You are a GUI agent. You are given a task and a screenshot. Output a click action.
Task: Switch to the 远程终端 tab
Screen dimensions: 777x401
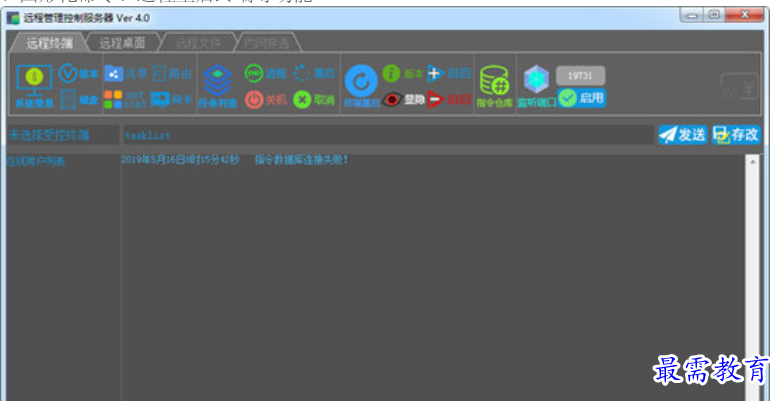tap(49, 43)
